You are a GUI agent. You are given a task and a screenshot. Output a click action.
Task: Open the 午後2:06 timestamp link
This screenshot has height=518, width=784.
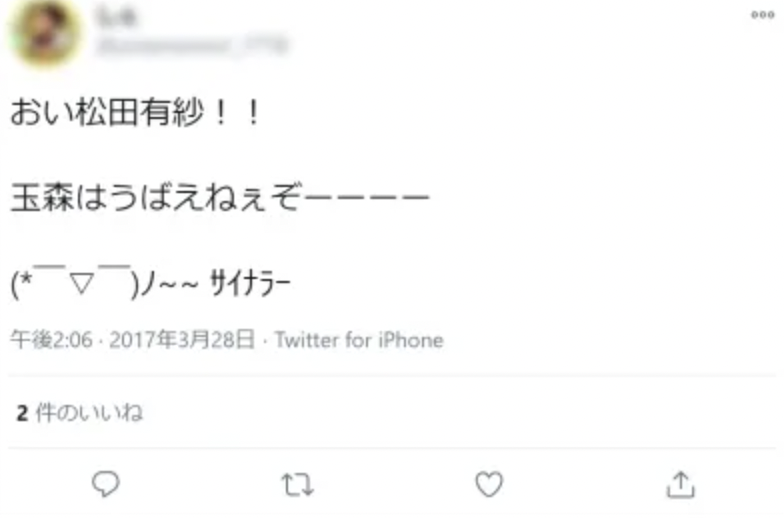[x=52, y=340]
